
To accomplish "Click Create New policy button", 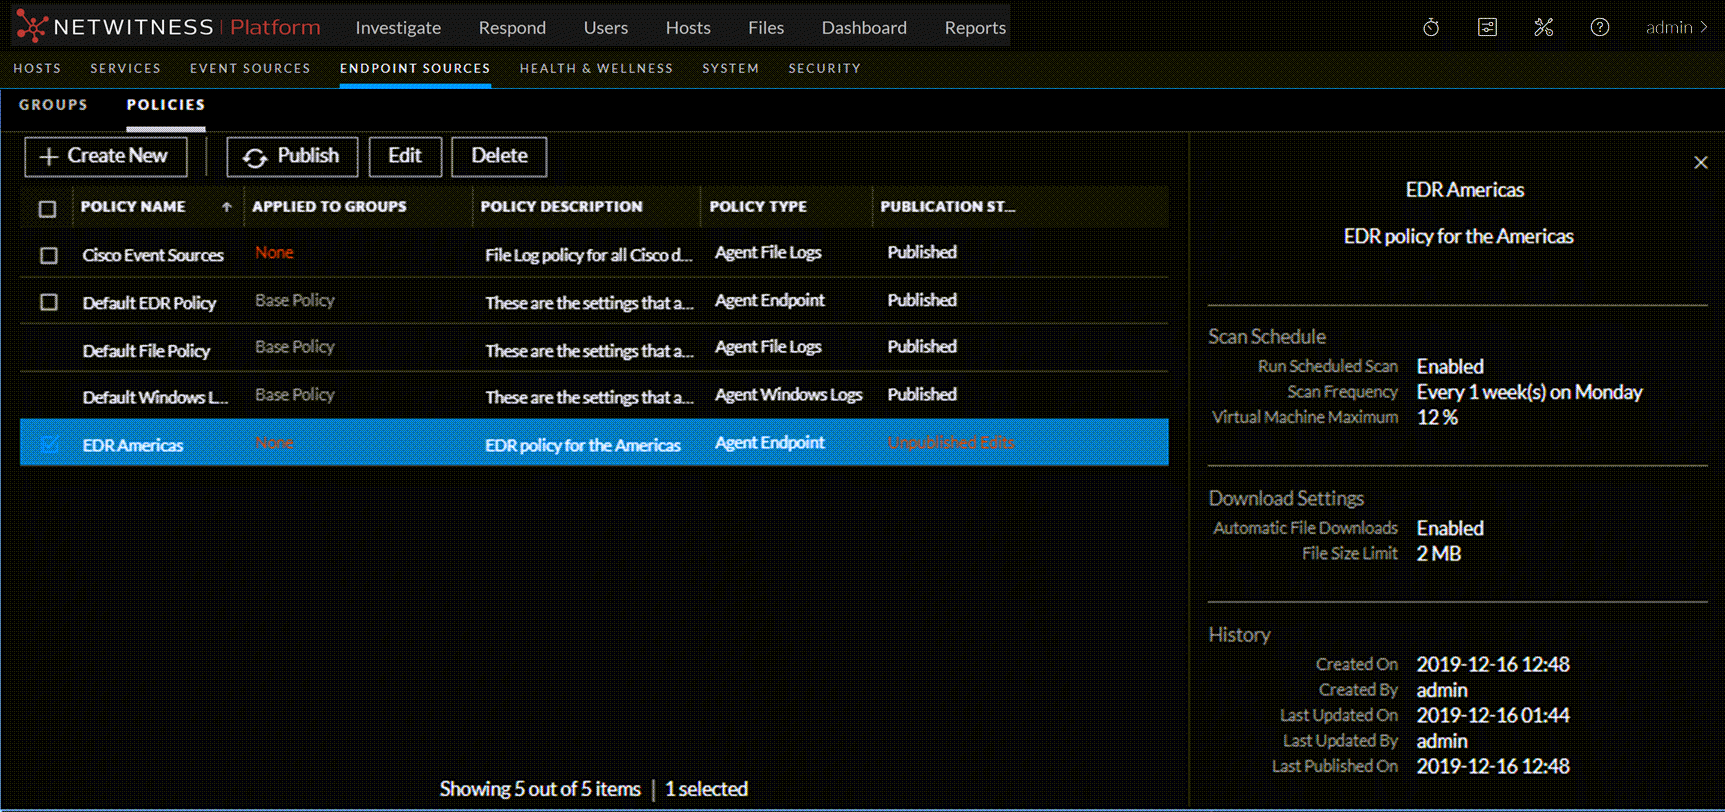I will tap(106, 157).
